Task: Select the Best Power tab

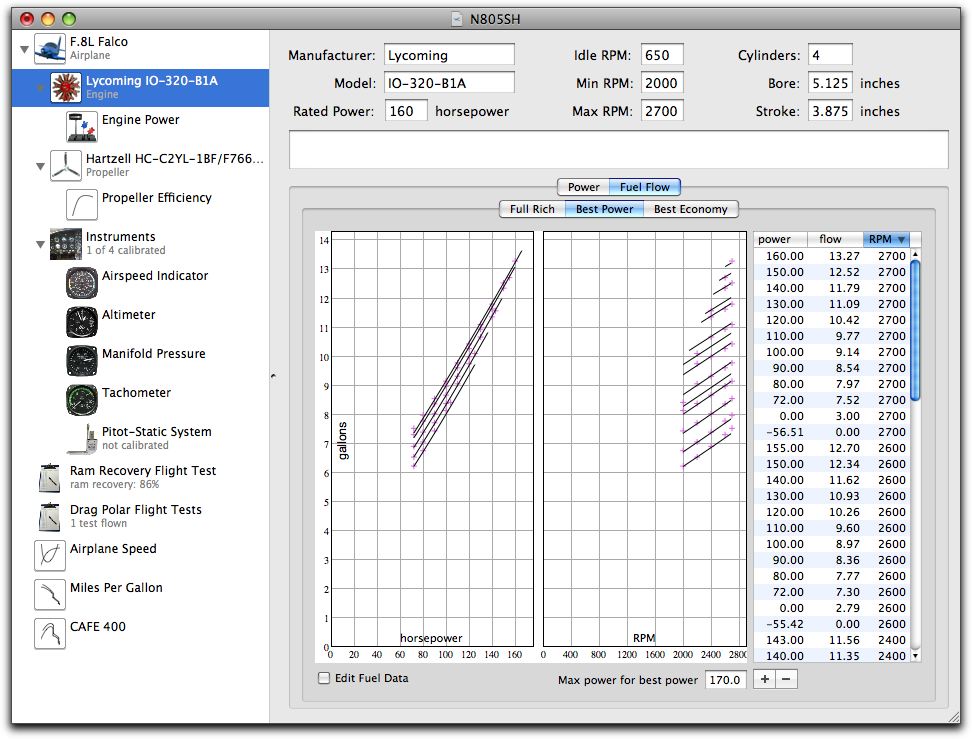Action: (604, 209)
